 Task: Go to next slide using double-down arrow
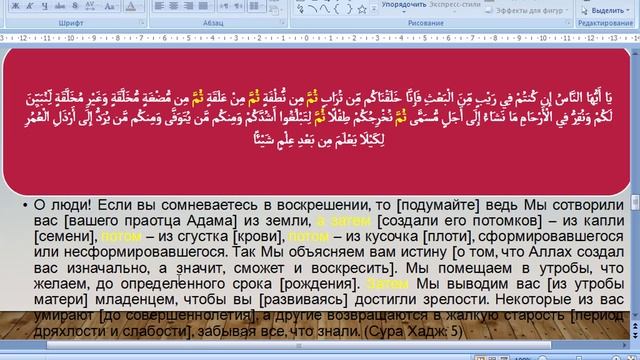tap(636, 335)
